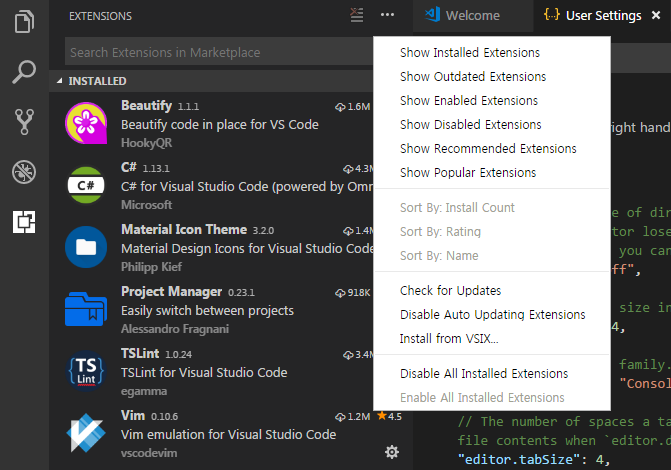Screen dimensions: 671x470
Task: Click Disable Auto Updating Extensions
Action: click(492, 315)
